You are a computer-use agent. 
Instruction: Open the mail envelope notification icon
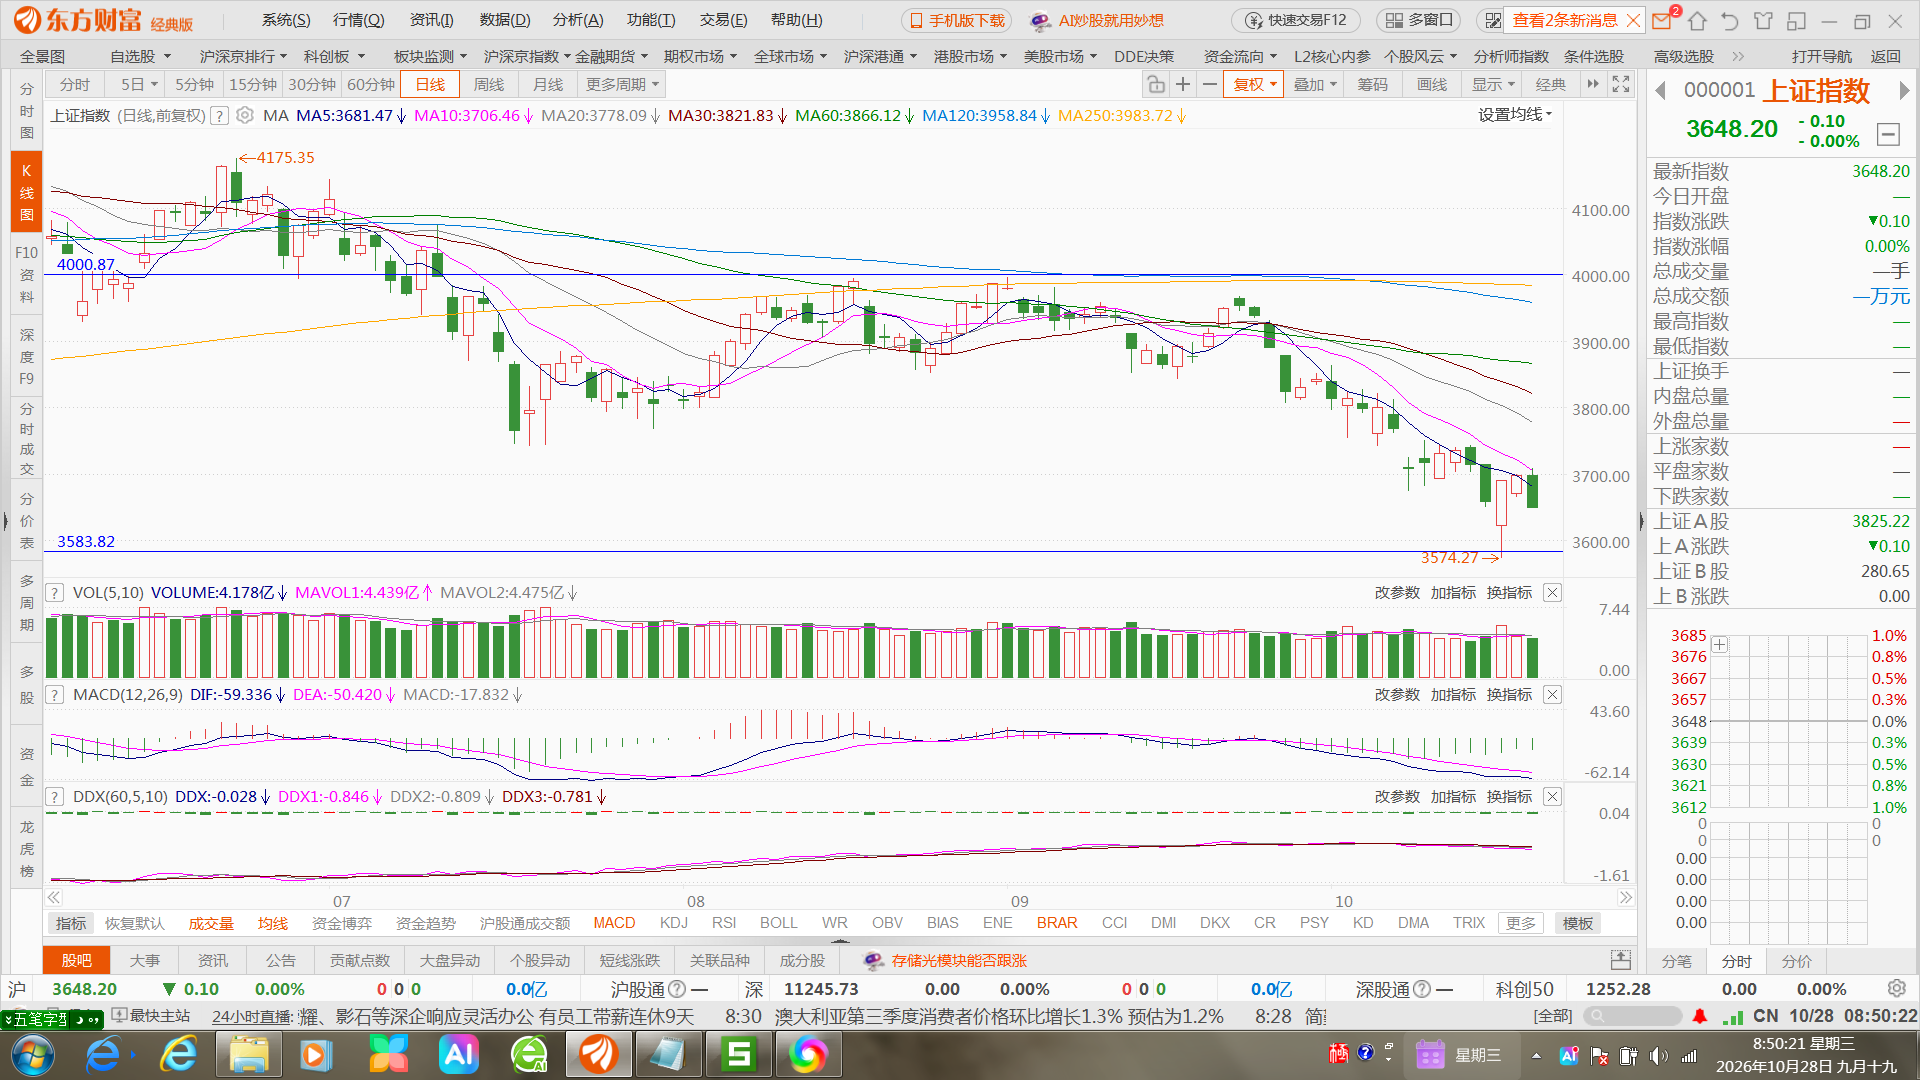[1662, 20]
